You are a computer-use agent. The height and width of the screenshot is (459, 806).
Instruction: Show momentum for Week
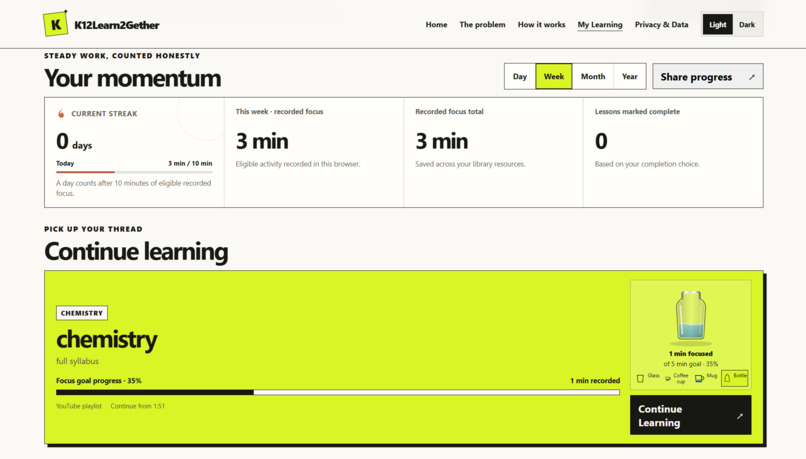click(x=554, y=76)
